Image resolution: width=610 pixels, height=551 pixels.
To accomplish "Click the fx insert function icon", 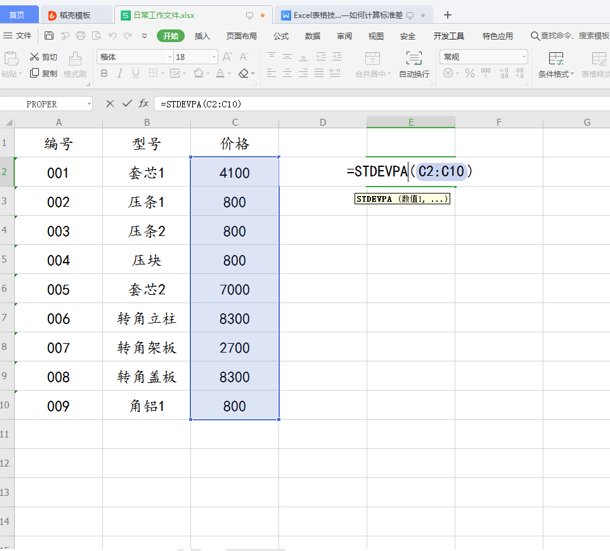I will click(x=144, y=104).
